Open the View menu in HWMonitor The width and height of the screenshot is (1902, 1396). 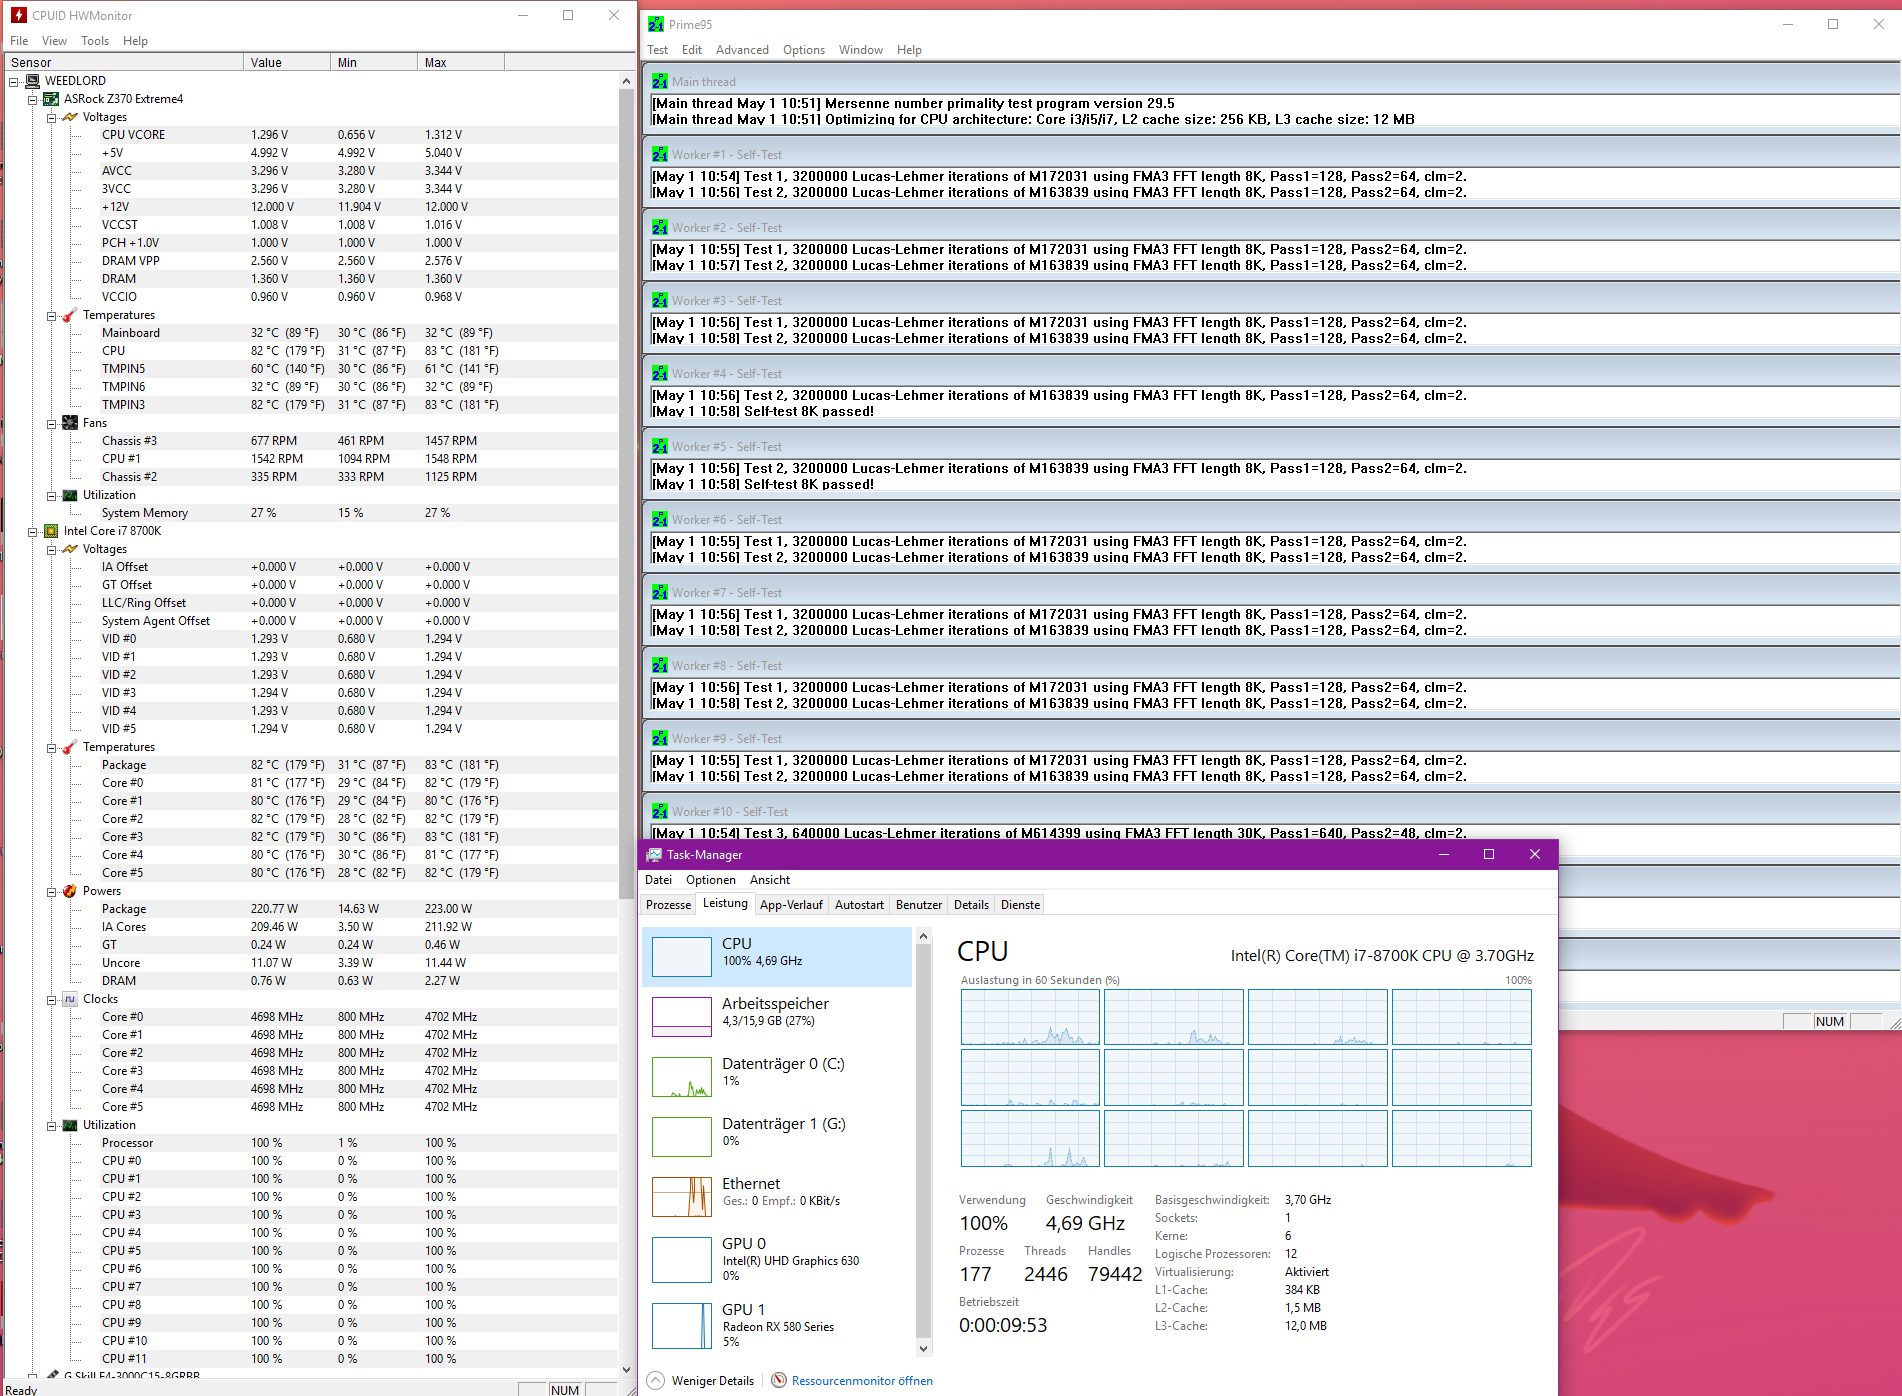point(54,41)
